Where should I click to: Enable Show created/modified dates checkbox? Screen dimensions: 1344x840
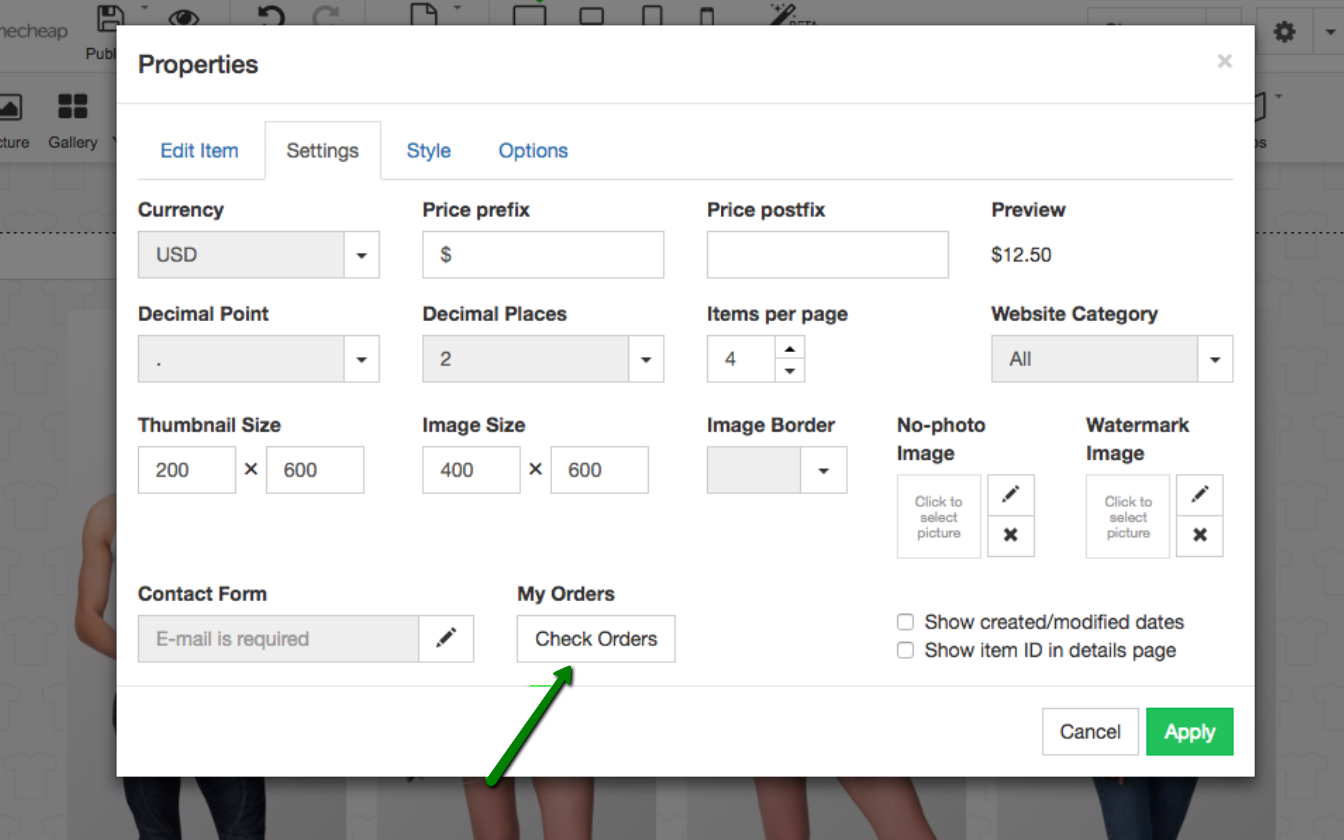coord(905,622)
